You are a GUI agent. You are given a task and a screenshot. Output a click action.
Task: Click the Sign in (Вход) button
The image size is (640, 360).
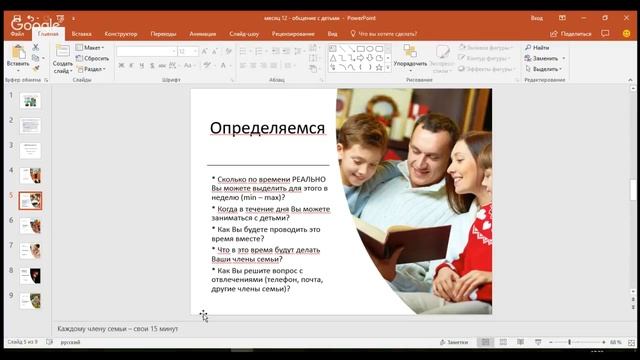[537, 18]
